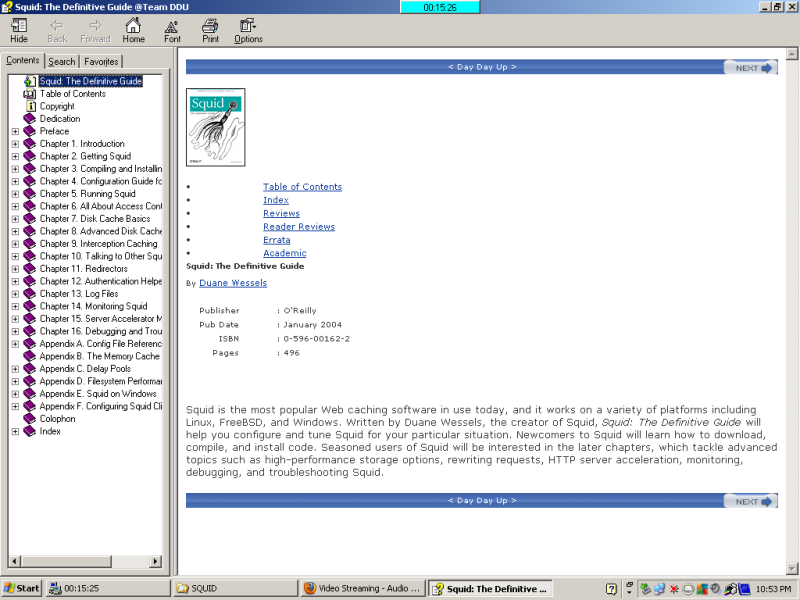
Task: Click the content pane scroll up arrow
Action: pos(792,53)
